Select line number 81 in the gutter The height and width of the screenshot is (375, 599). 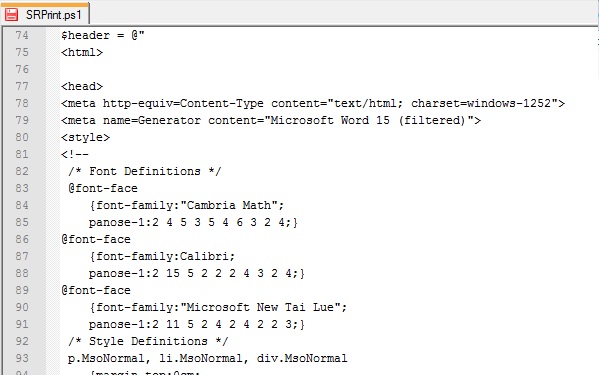click(x=22, y=154)
